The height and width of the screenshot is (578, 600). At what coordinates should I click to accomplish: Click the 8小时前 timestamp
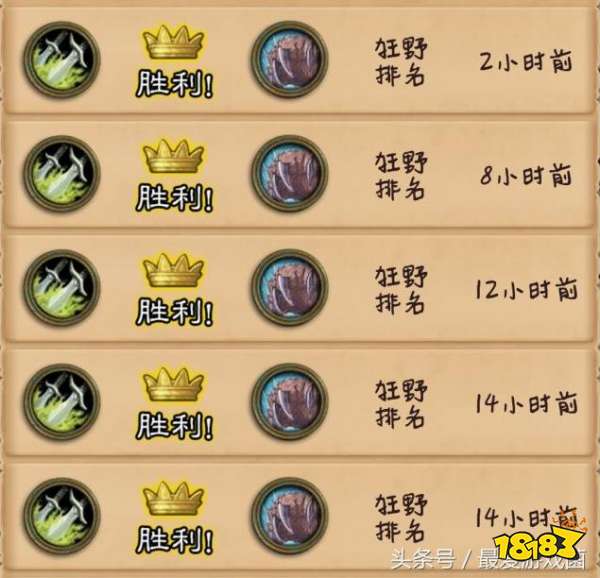coord(526,175)
